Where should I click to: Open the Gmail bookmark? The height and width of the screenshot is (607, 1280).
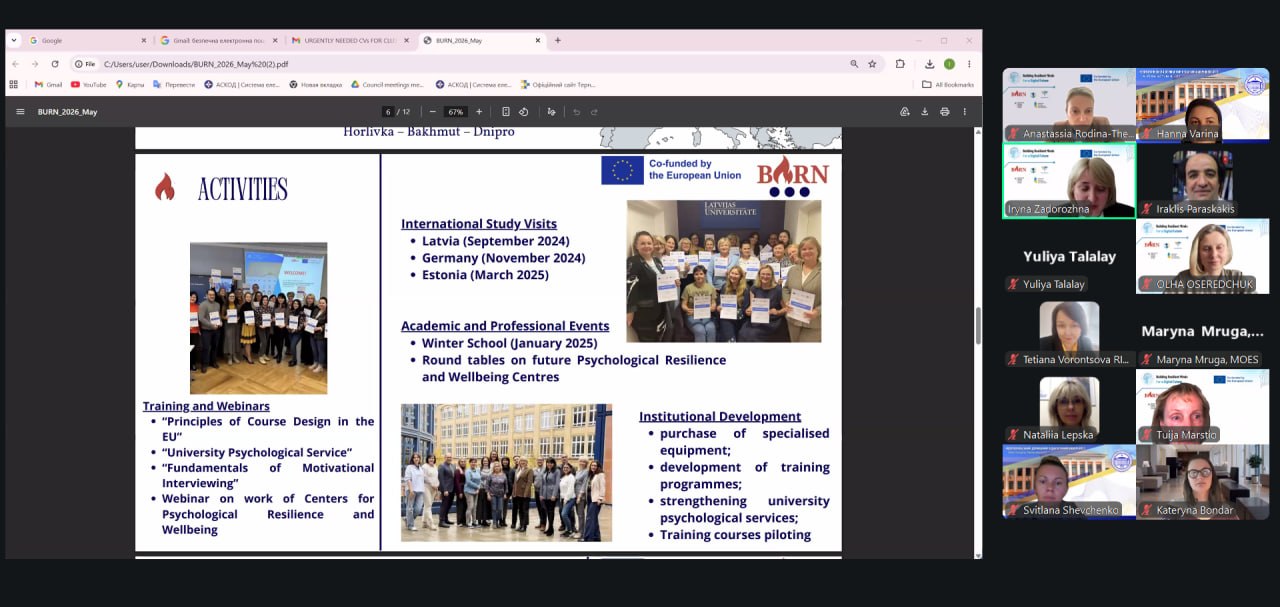(48, 85)
